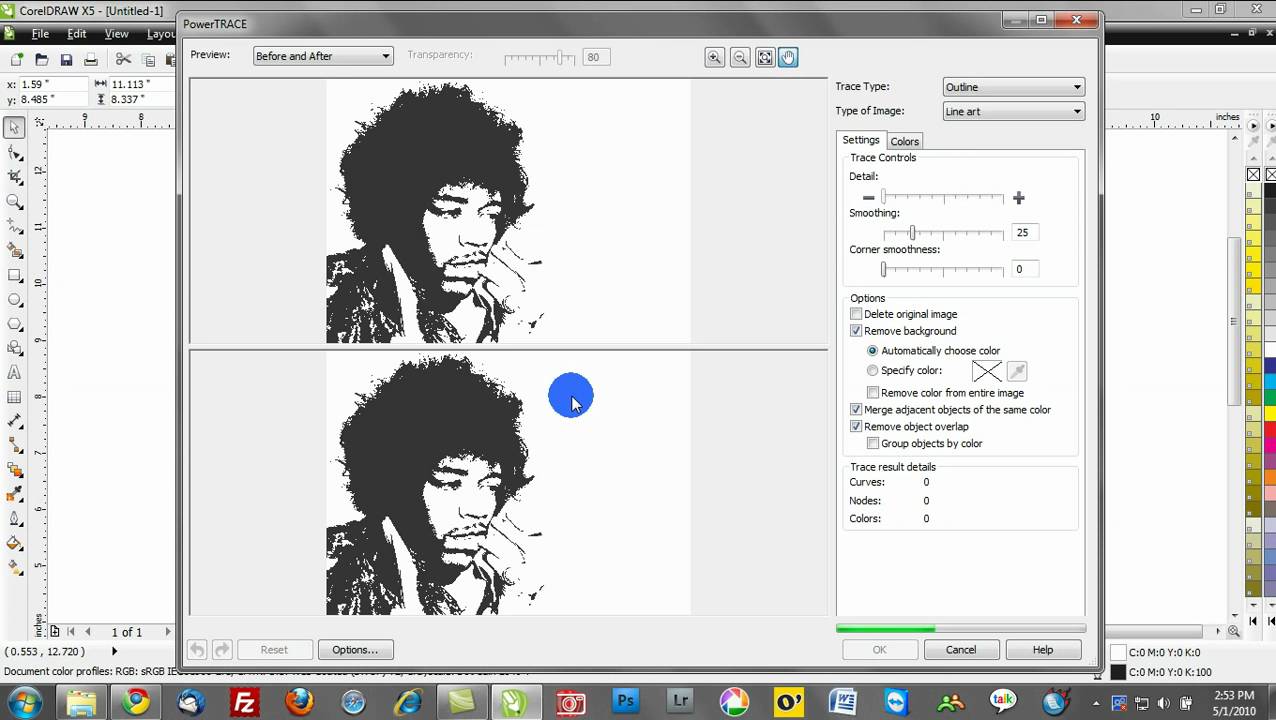
Task: Open the Edit menu in CorelDRAW
Action: click(x=77, y=34)
